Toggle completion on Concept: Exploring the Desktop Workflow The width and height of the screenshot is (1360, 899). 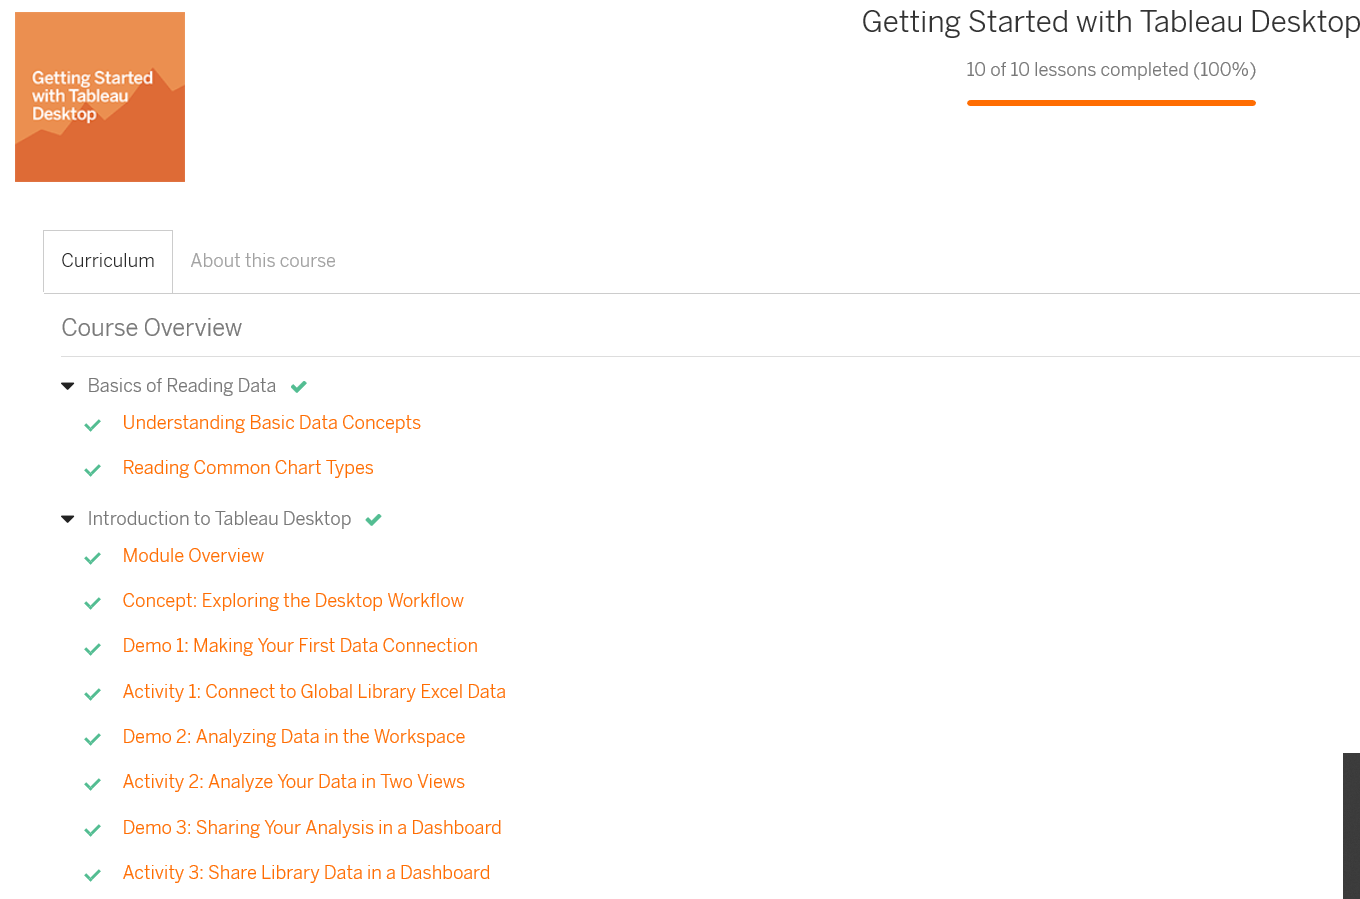[93, 603]
